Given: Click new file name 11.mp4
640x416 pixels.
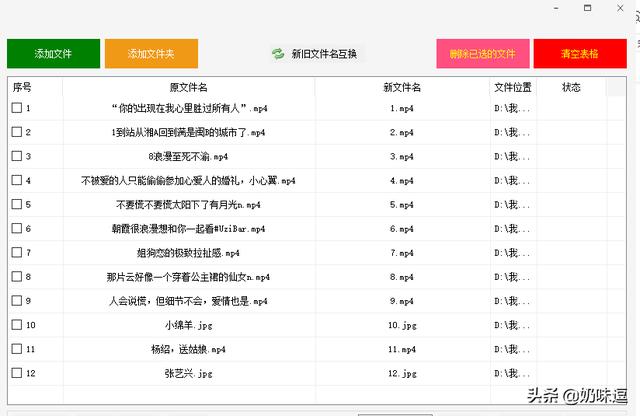Looking at the screenshot, I should point(402,349).
